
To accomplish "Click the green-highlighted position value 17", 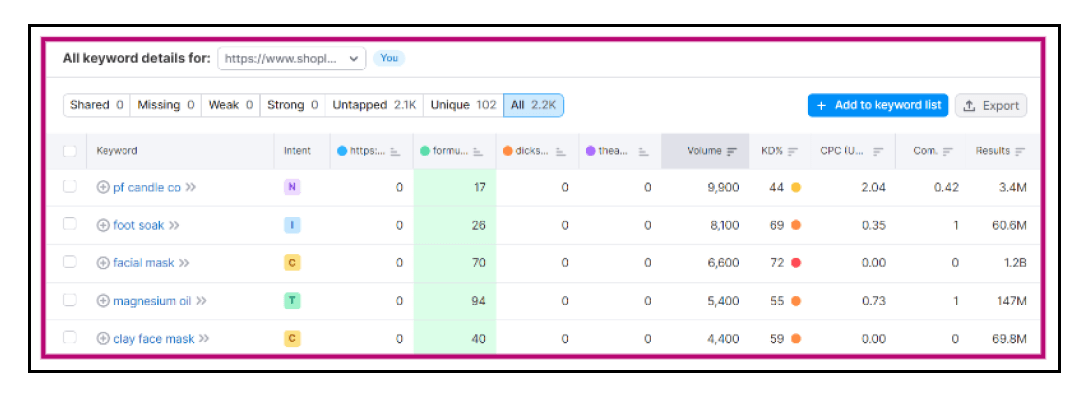I will (x=480, y=187).
